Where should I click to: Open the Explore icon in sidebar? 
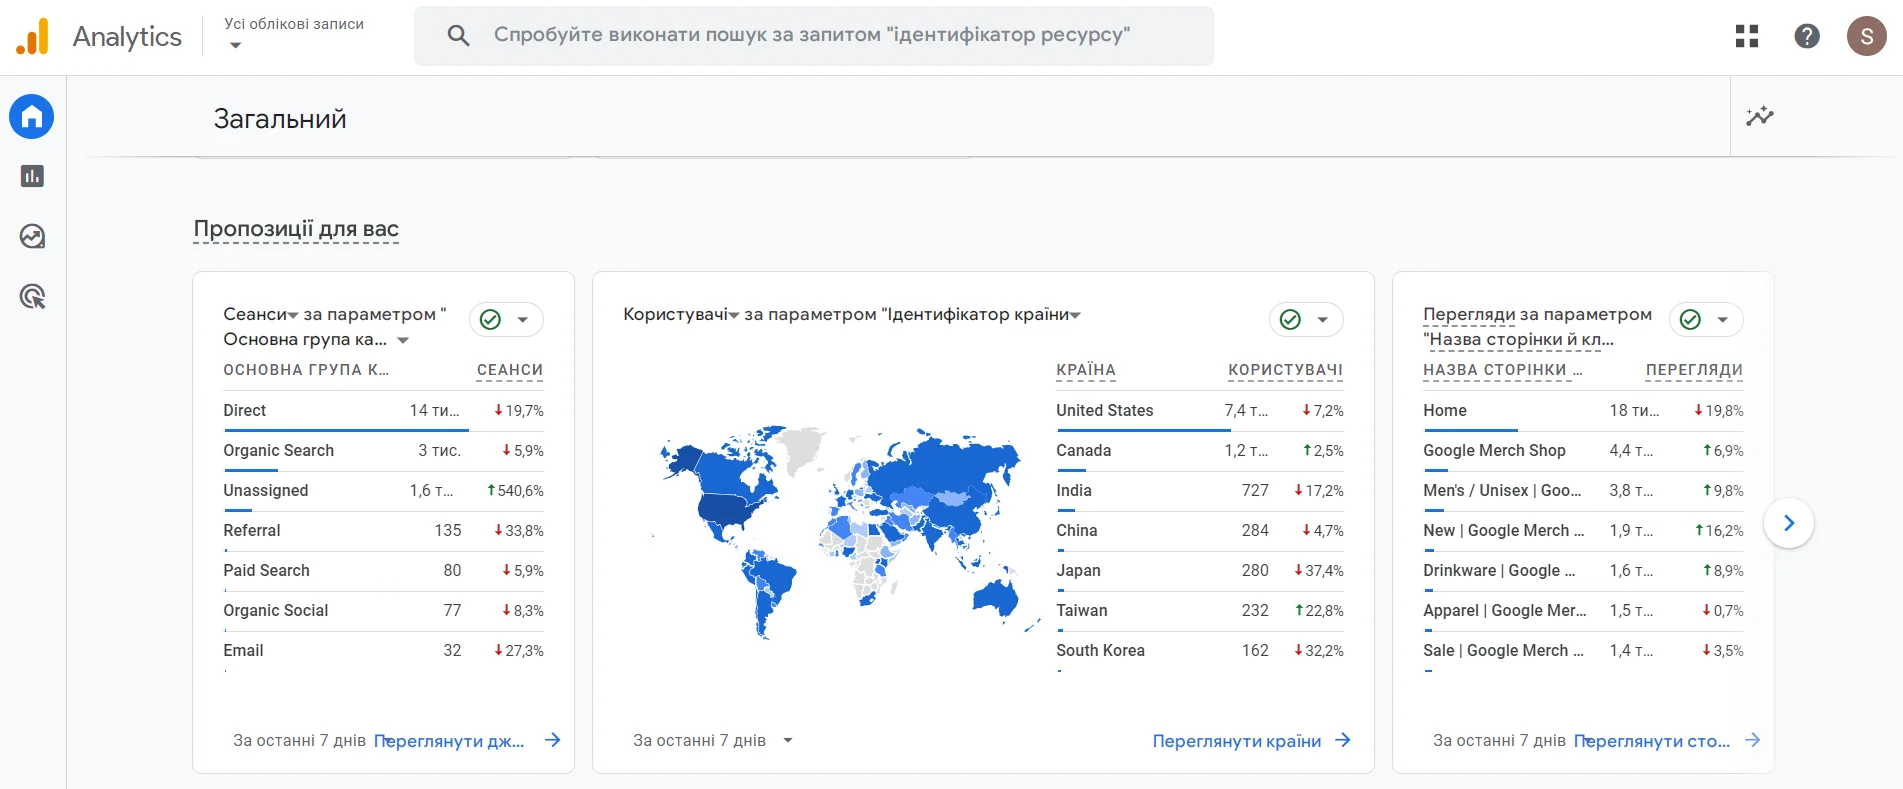(32, 236)
